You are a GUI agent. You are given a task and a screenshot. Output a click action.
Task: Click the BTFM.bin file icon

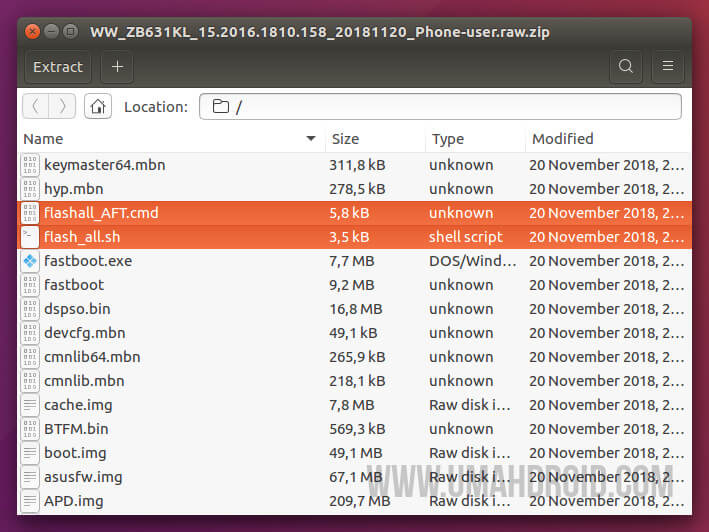click(x=30, y=428)
